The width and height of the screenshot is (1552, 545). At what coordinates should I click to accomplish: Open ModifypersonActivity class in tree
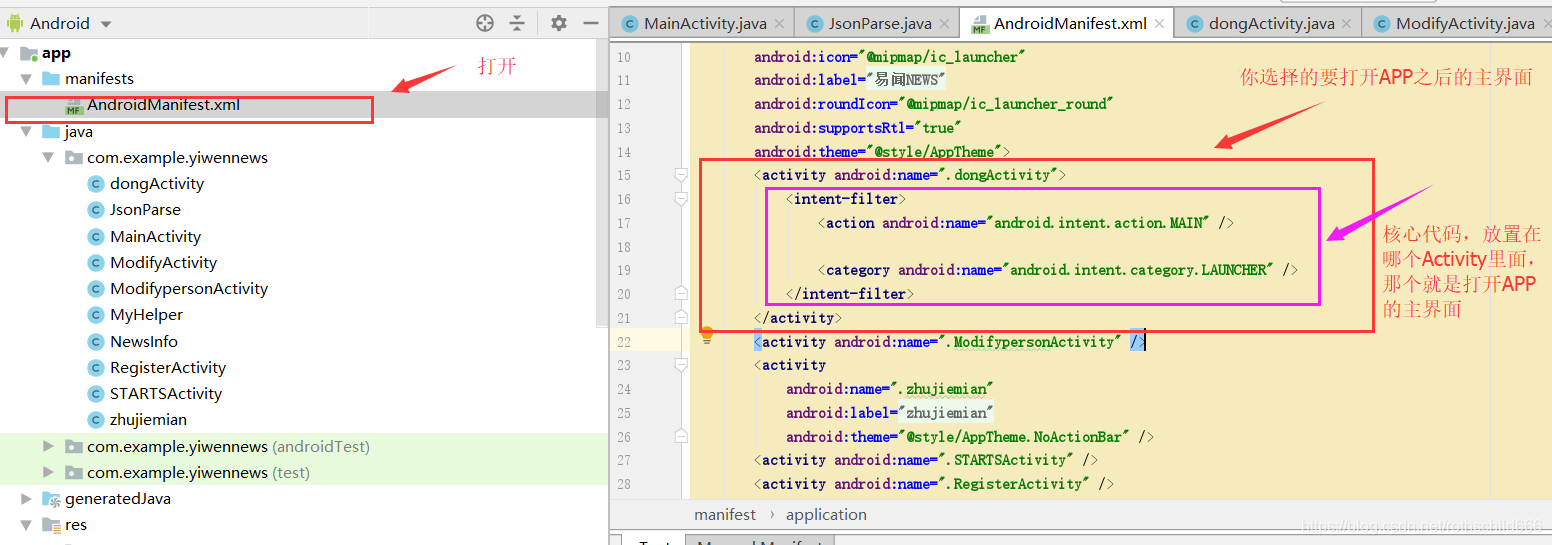point(189,289)
